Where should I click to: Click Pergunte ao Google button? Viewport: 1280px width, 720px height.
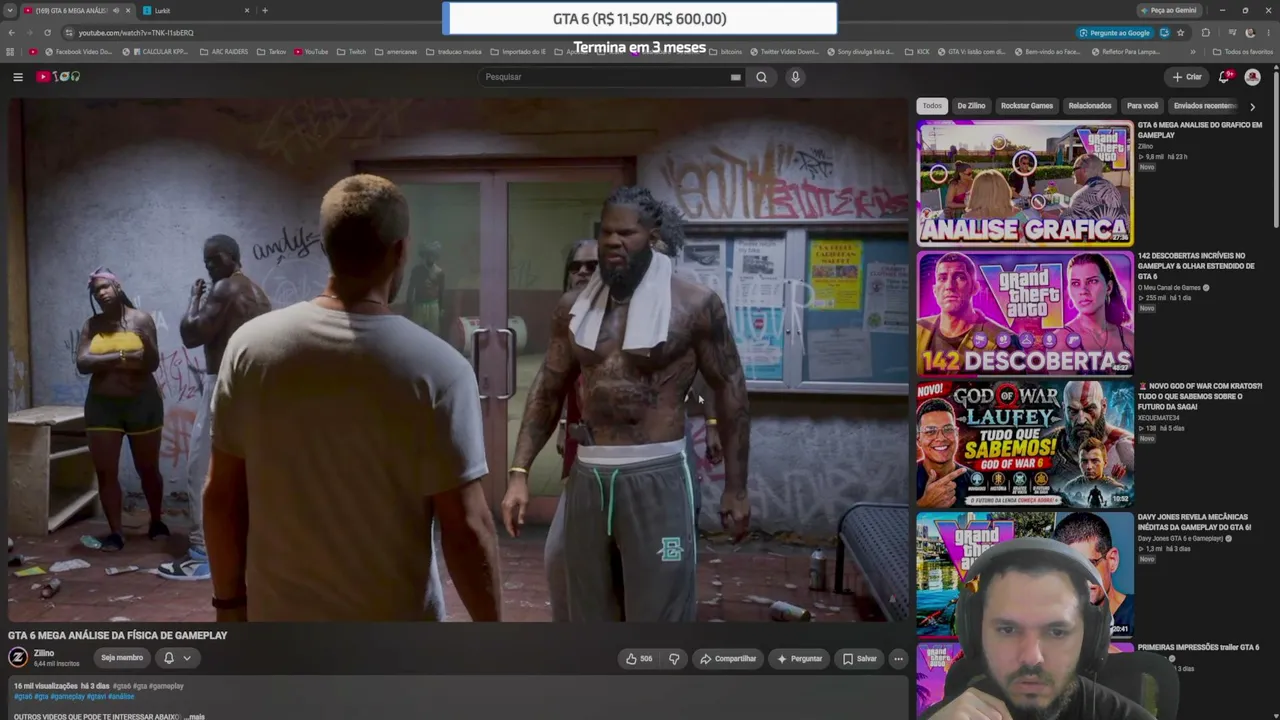1114,33
